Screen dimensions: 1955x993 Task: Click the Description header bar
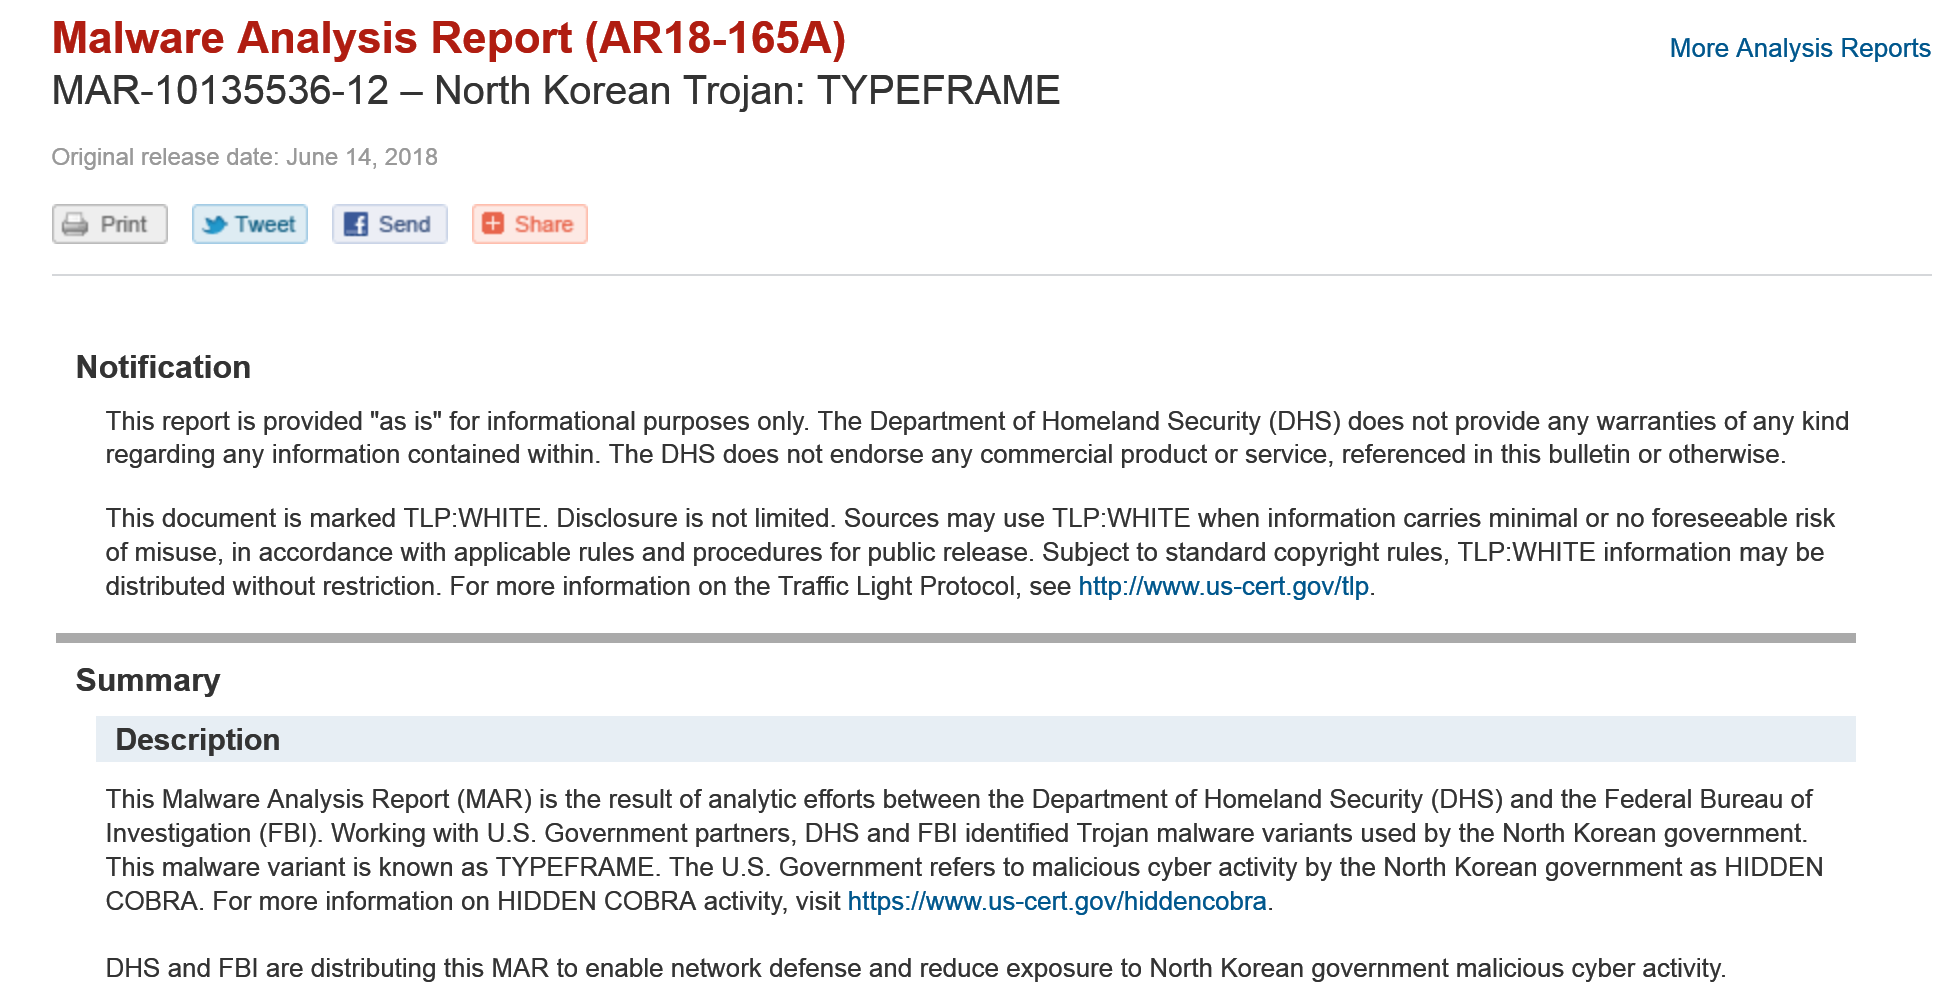pos(975,739)
